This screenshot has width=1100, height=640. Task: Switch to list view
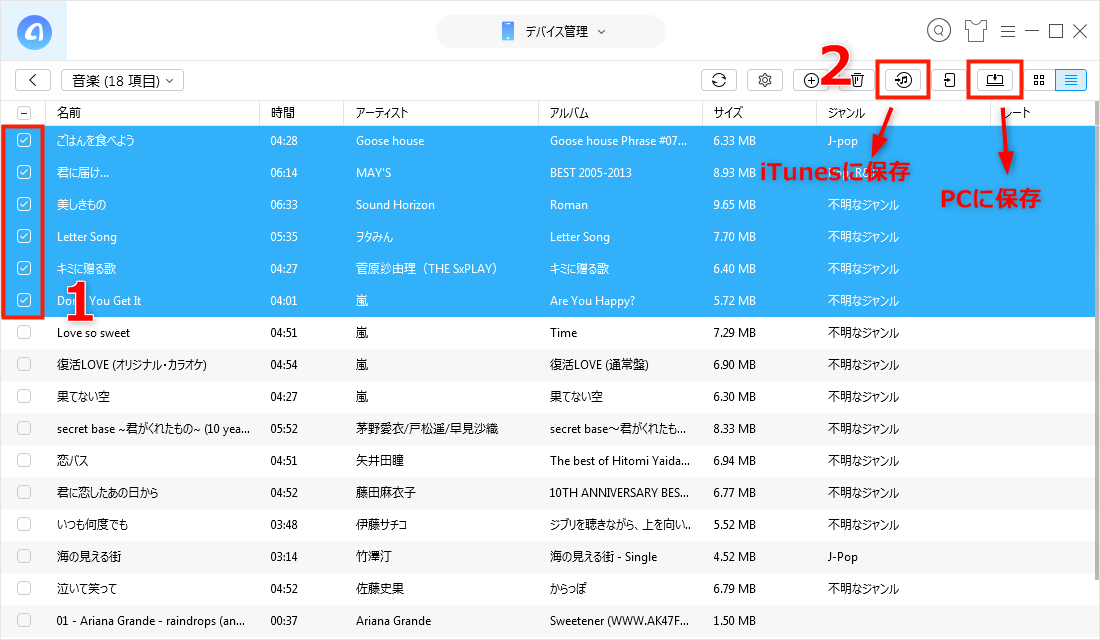(x=1071, y=80)
